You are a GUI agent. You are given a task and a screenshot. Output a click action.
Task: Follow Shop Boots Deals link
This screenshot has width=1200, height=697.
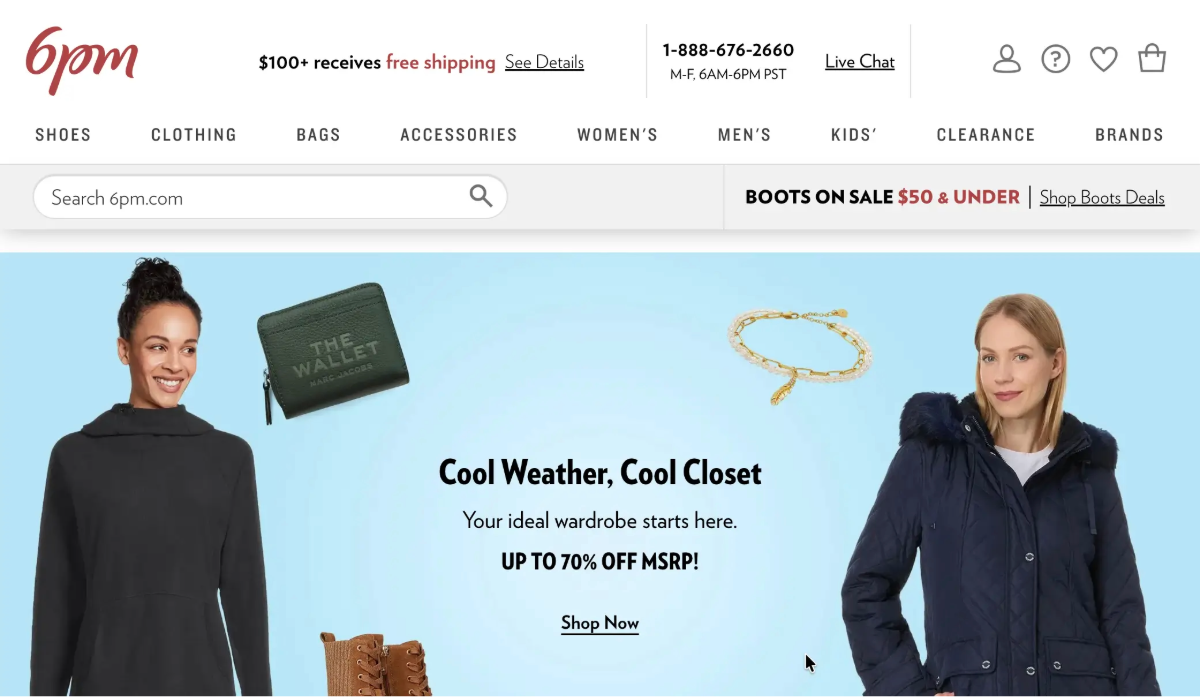point(1102,197)
